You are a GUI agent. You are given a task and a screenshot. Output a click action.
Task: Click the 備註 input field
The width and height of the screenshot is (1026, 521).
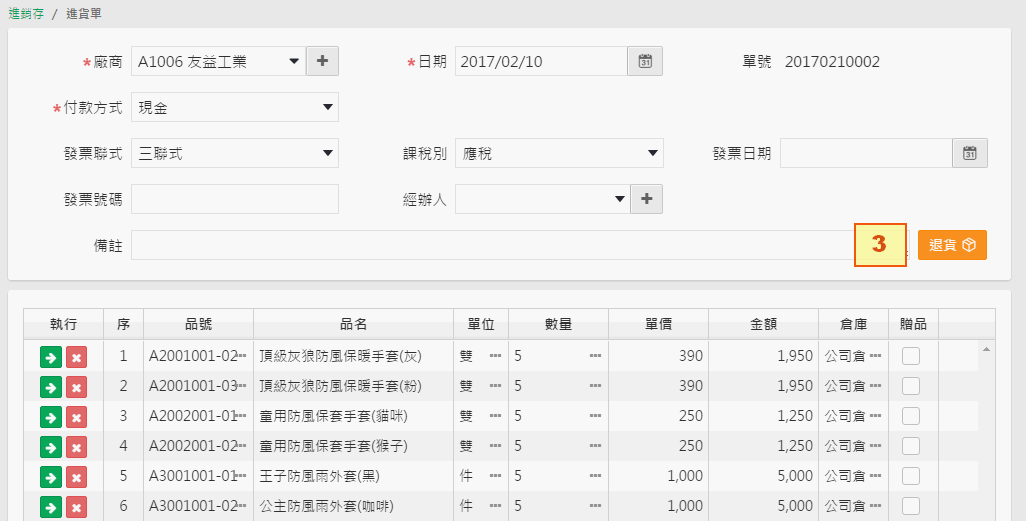click(x=520, y=245)
